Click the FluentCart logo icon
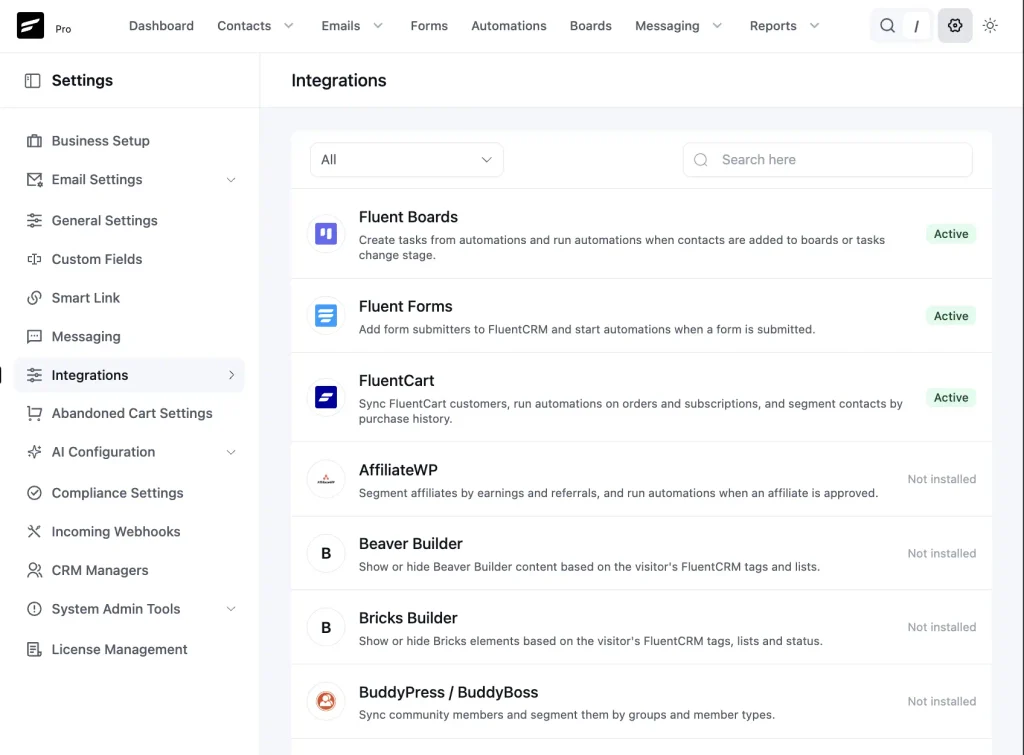Viewport: 1024px width, 755px height. (x=326, y=397)
